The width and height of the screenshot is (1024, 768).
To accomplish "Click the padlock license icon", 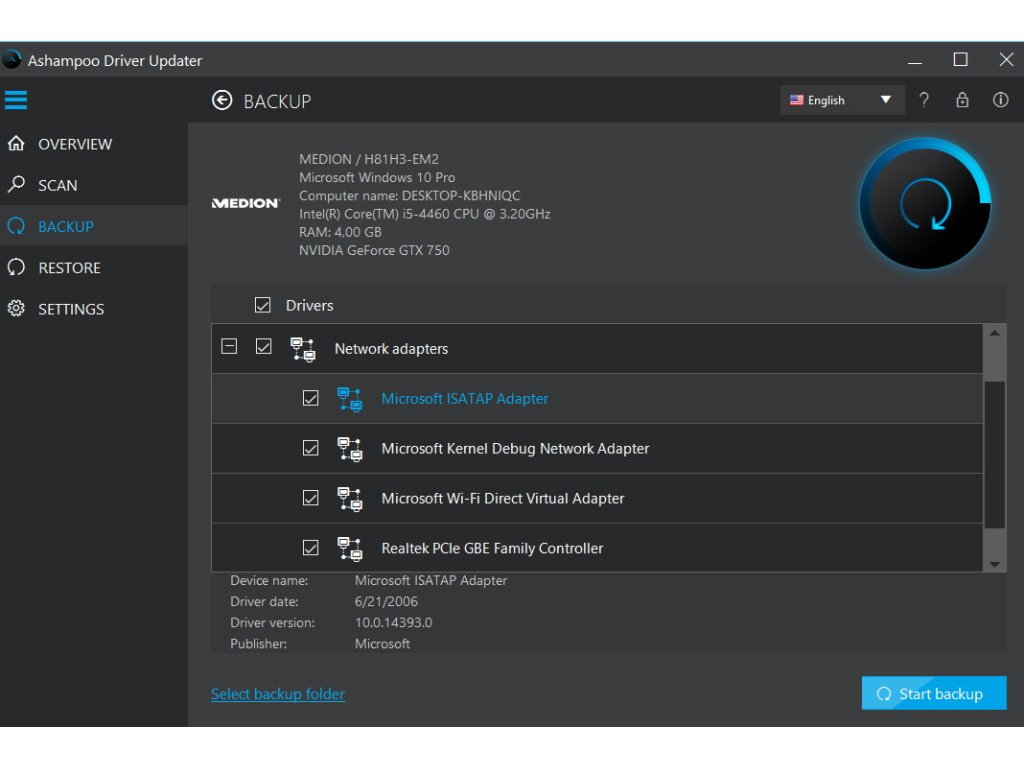I will (962, 100).
